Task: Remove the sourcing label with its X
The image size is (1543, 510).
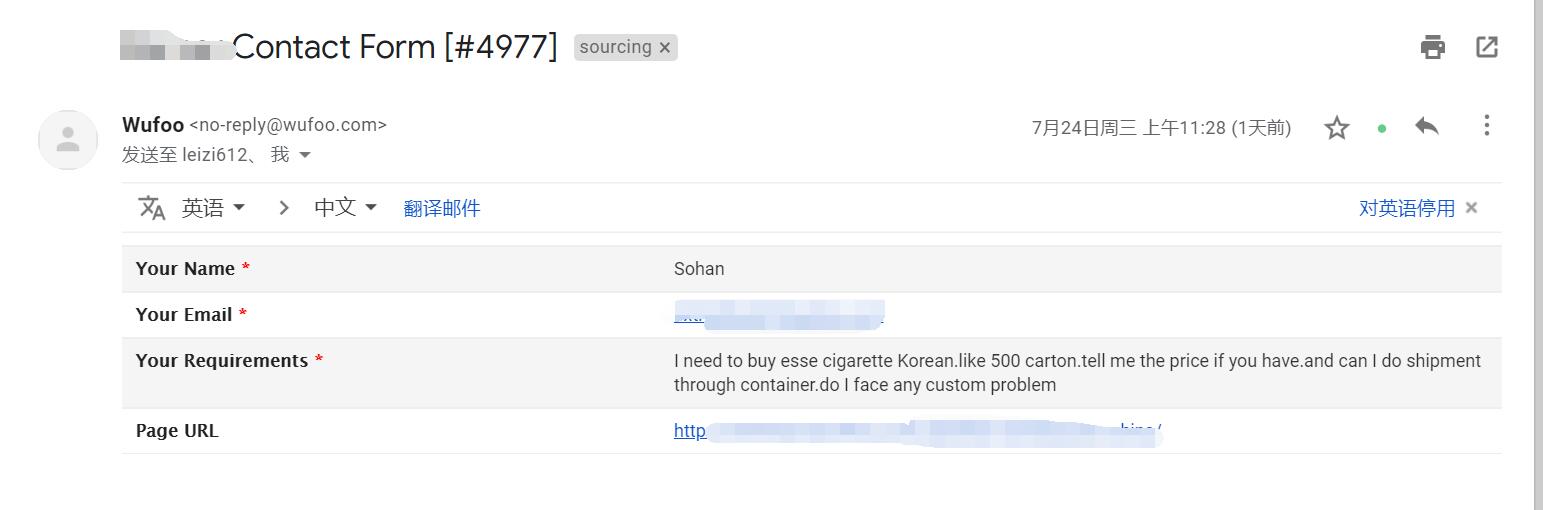Action: 665,48
